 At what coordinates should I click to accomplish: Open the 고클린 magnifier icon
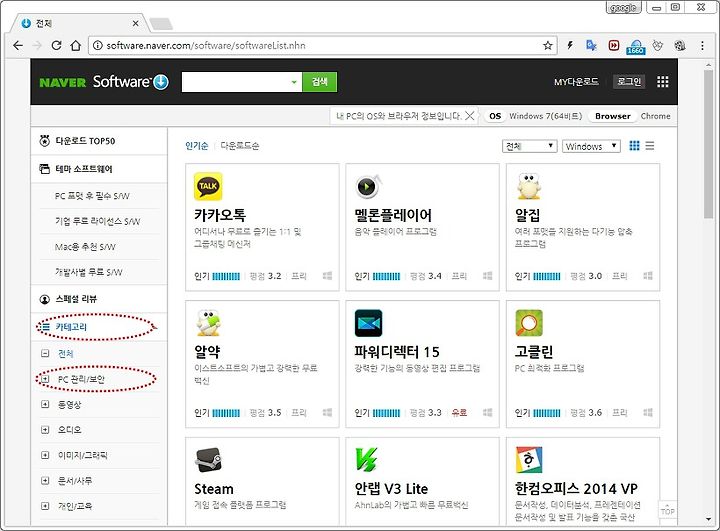click(529, 323)
